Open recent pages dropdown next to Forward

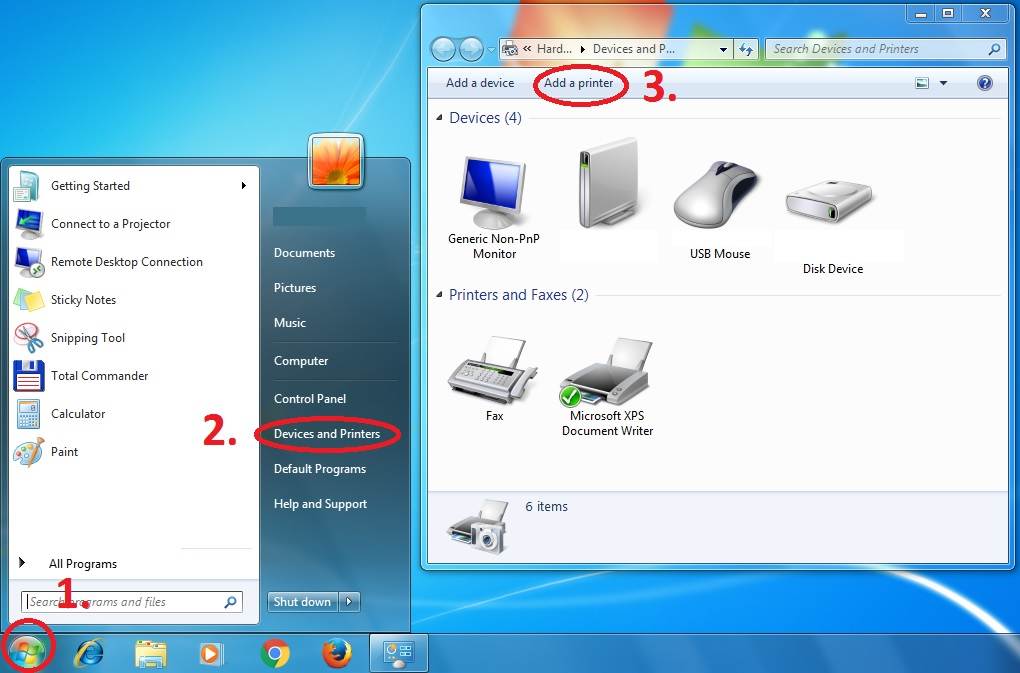(491, 50)
